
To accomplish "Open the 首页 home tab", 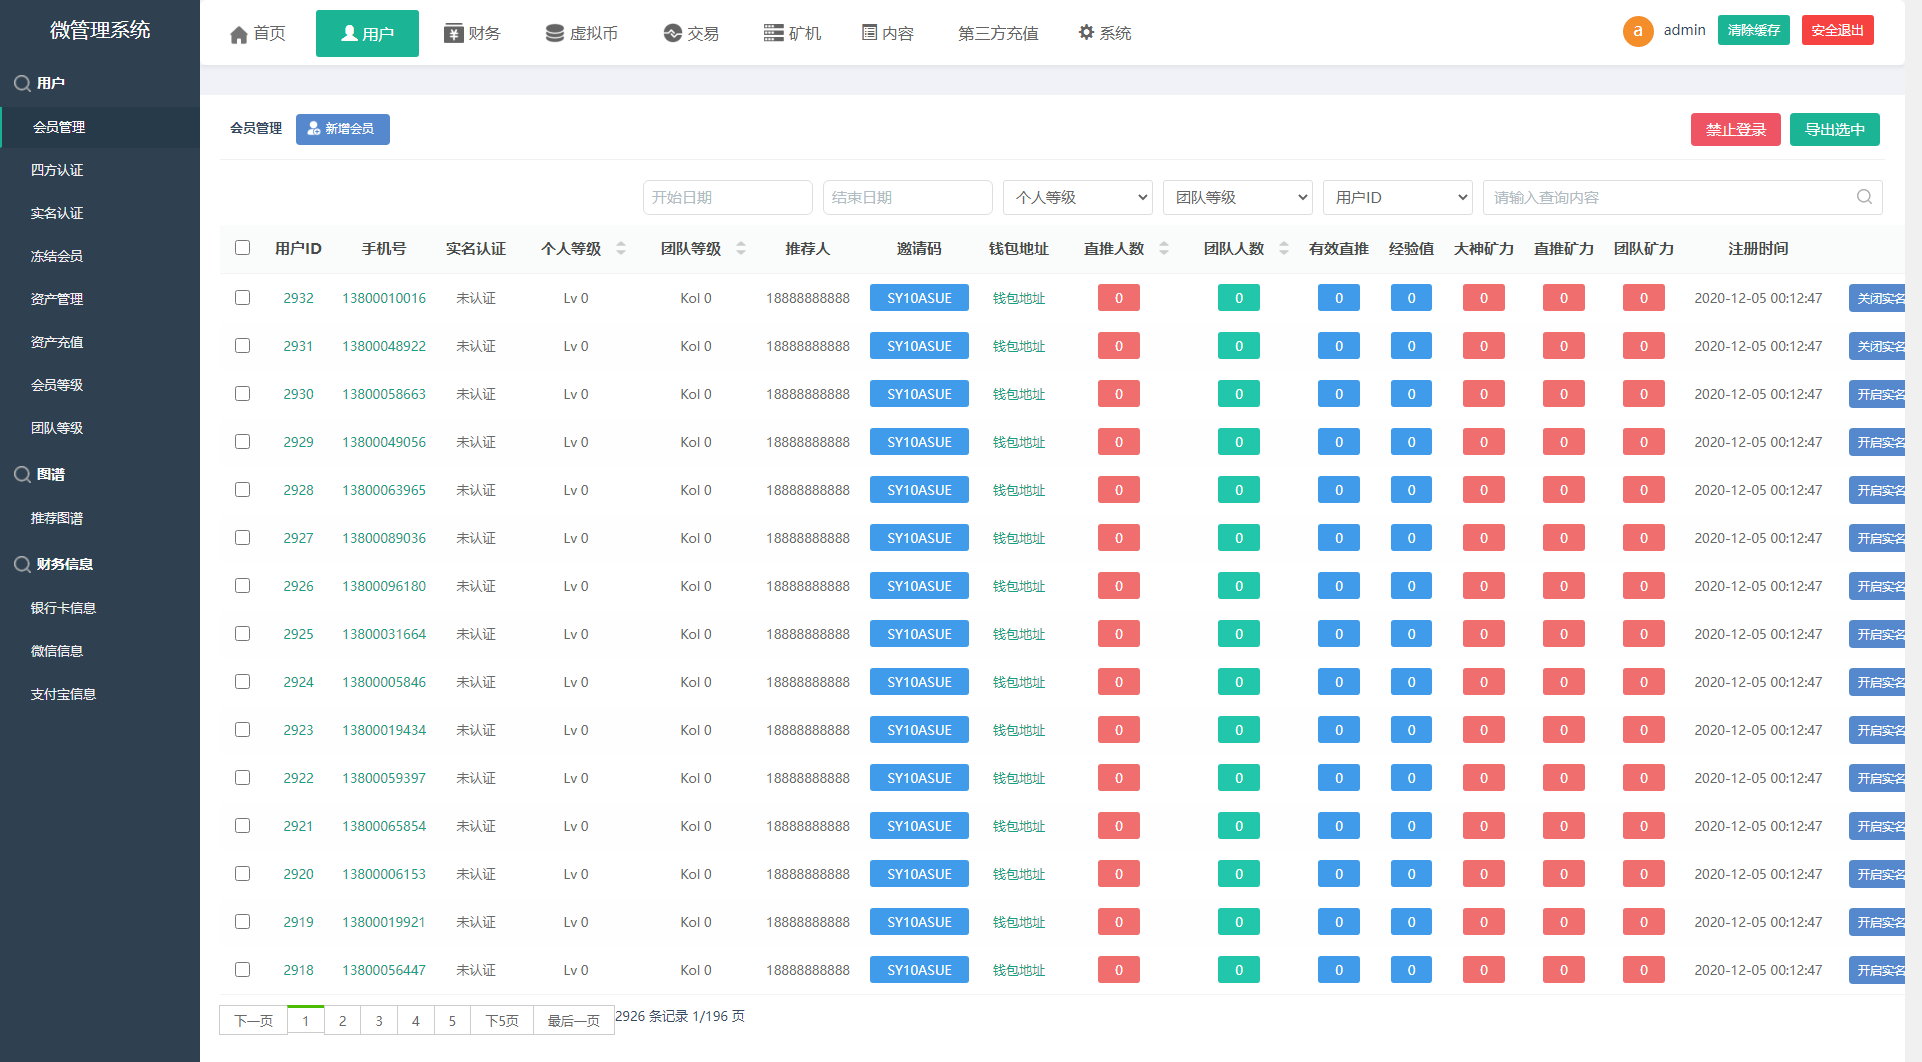I will click(257, 34).
